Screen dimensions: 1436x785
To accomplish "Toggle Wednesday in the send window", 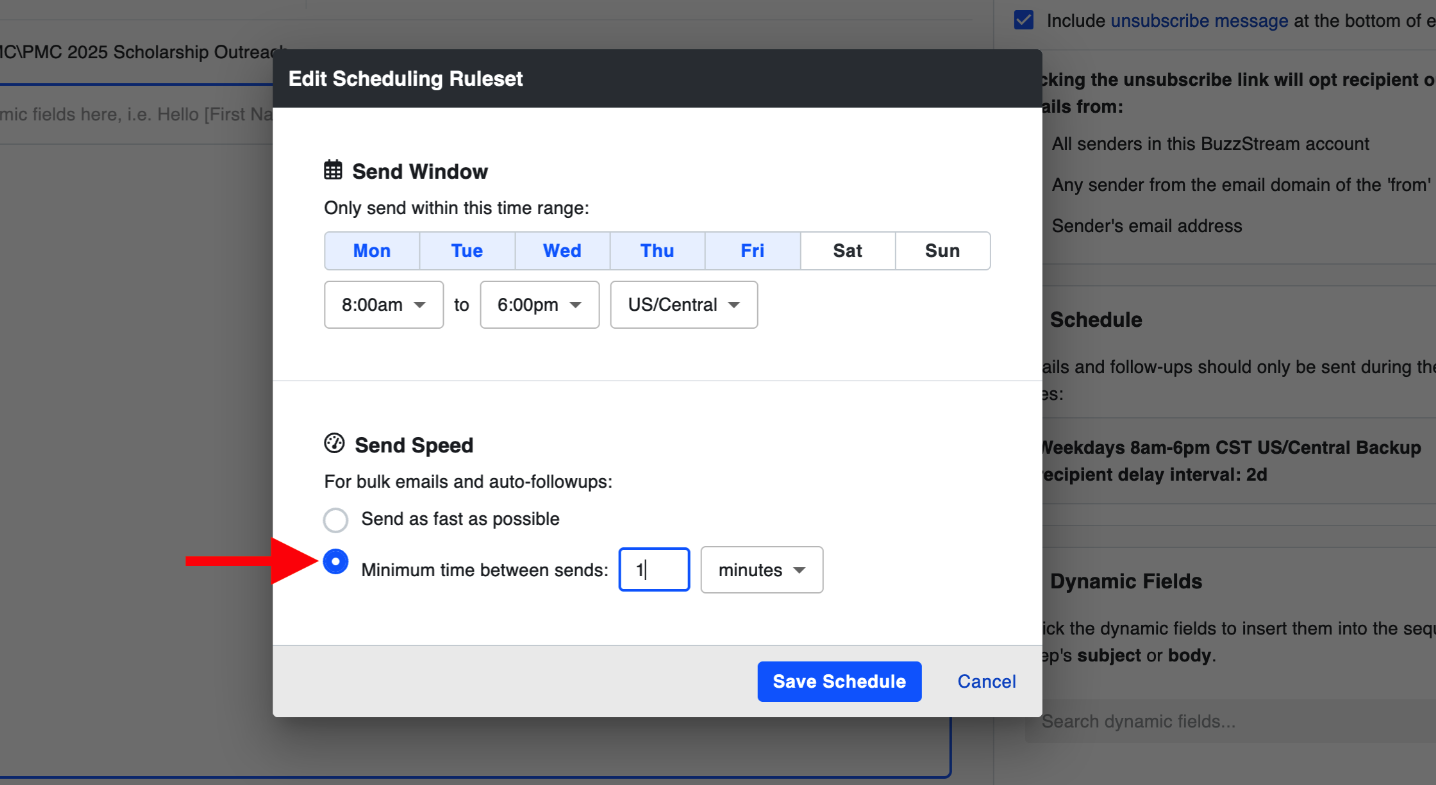I will click(562, 251).
